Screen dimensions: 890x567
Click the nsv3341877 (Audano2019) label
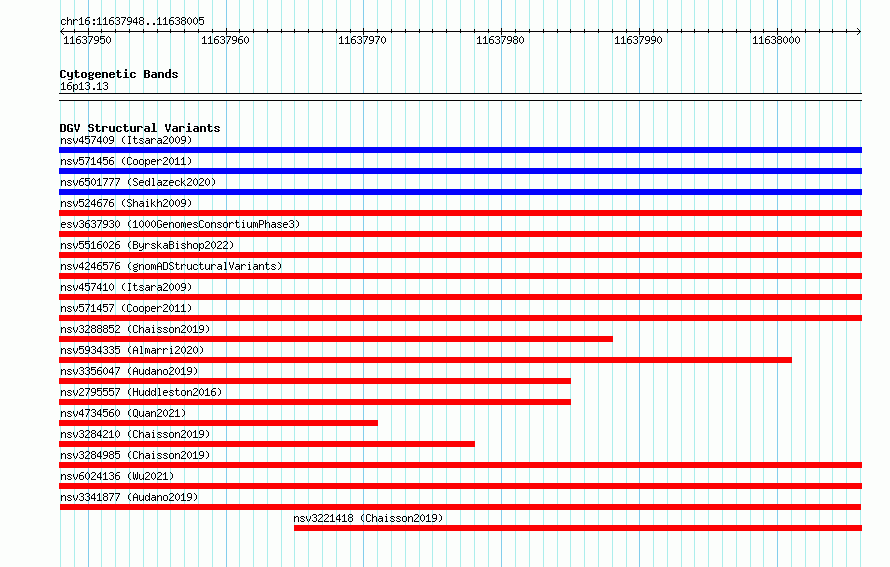pyautogui.click(x=129, y=497)
